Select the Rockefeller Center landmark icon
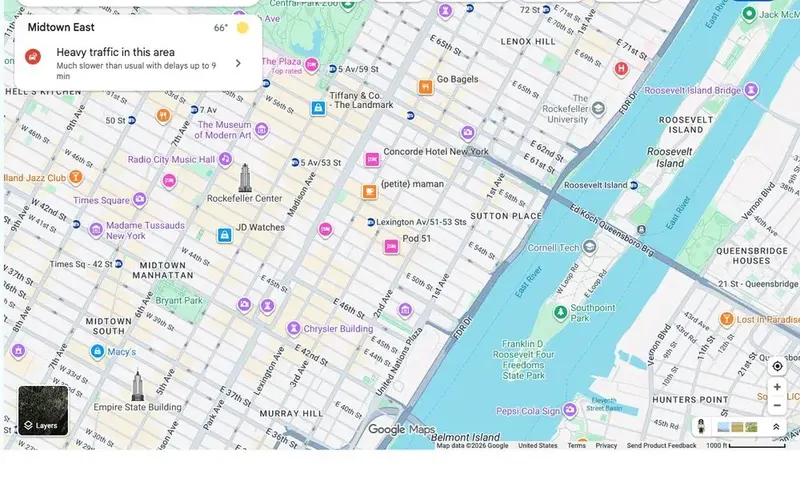 pos(245,178)
